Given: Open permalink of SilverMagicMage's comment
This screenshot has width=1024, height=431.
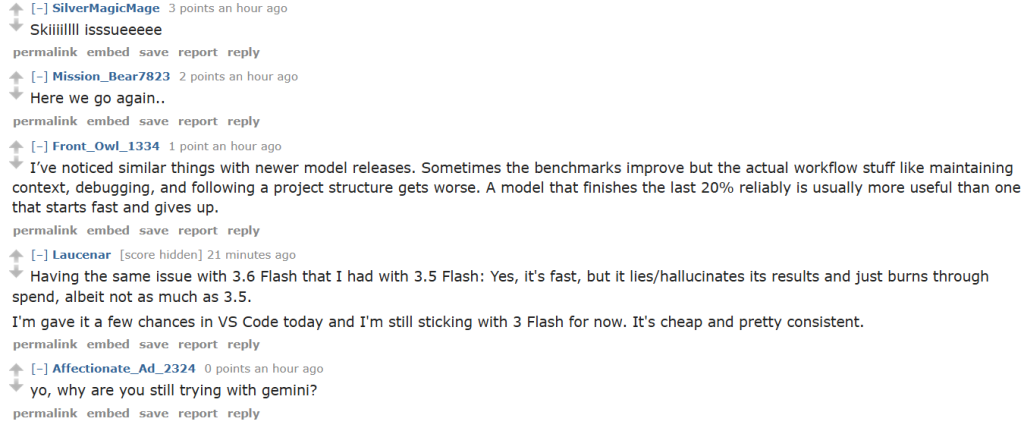Looking at the screenshot, I should 45,52.
